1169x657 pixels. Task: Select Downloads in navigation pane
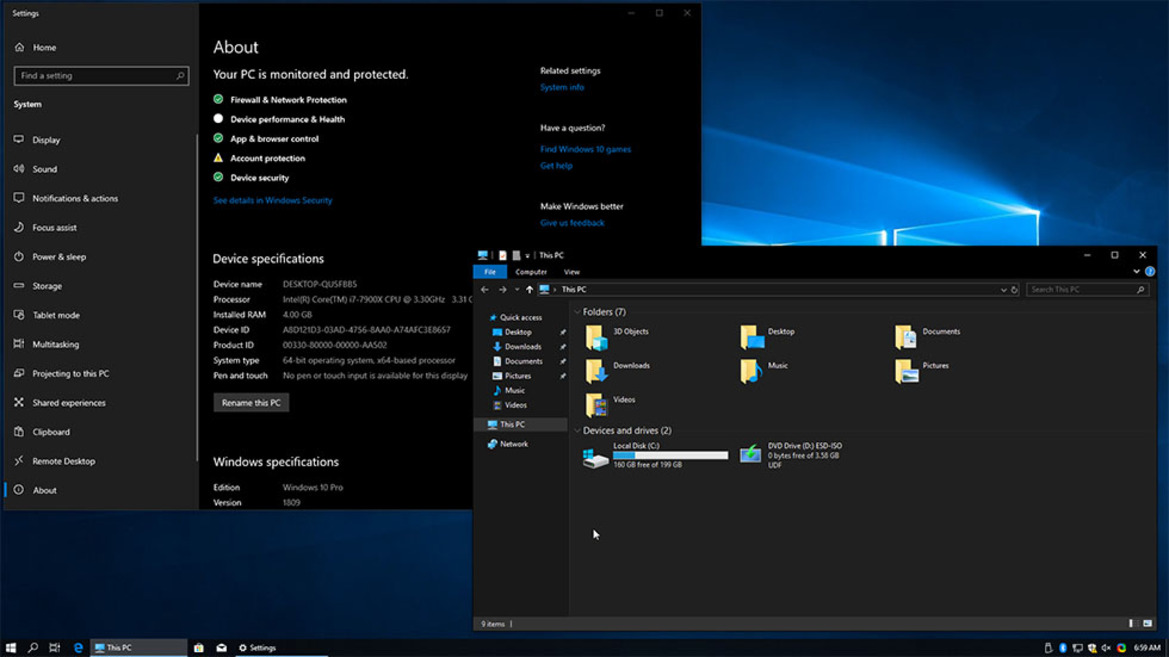click(x=517, y=347)
